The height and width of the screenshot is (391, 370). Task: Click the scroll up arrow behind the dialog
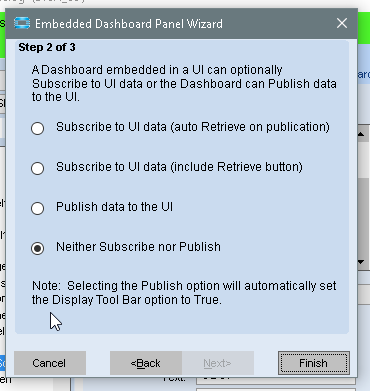pos(362,134)
